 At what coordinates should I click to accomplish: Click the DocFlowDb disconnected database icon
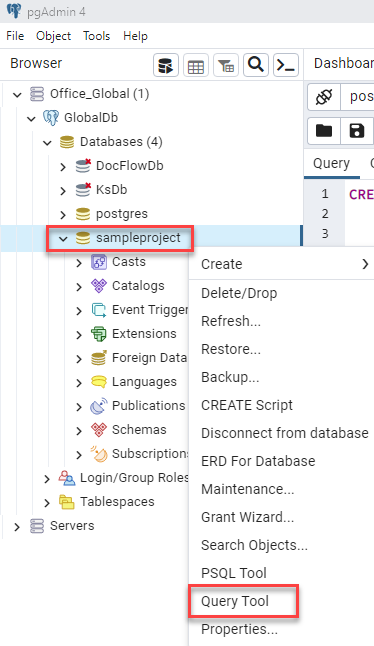tap(83, 166)
